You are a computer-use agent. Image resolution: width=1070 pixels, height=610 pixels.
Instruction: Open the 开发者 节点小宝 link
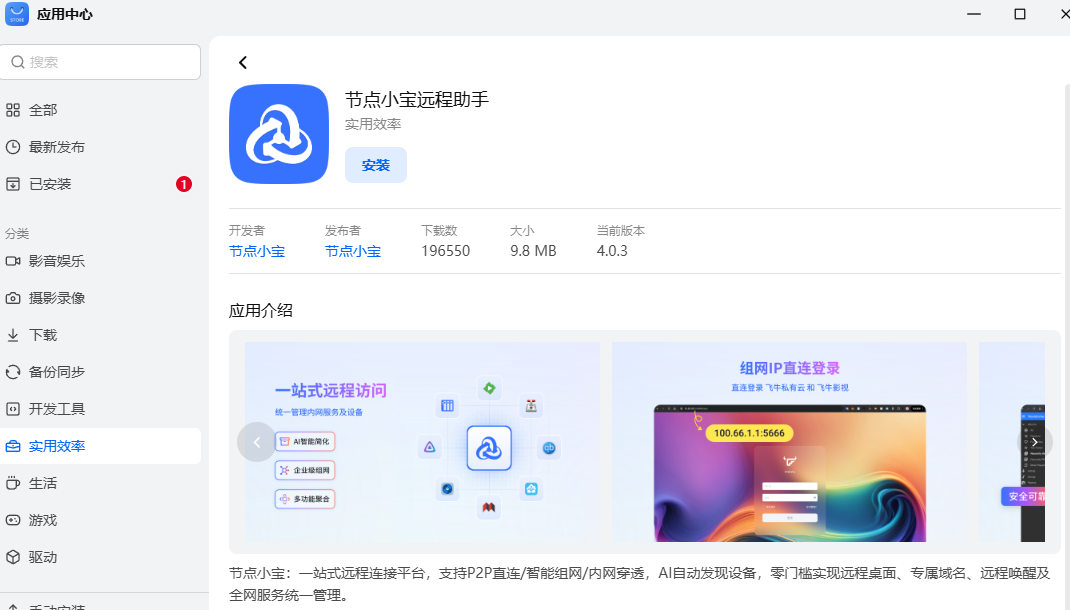pyautogui.click(x=257, y=251)
